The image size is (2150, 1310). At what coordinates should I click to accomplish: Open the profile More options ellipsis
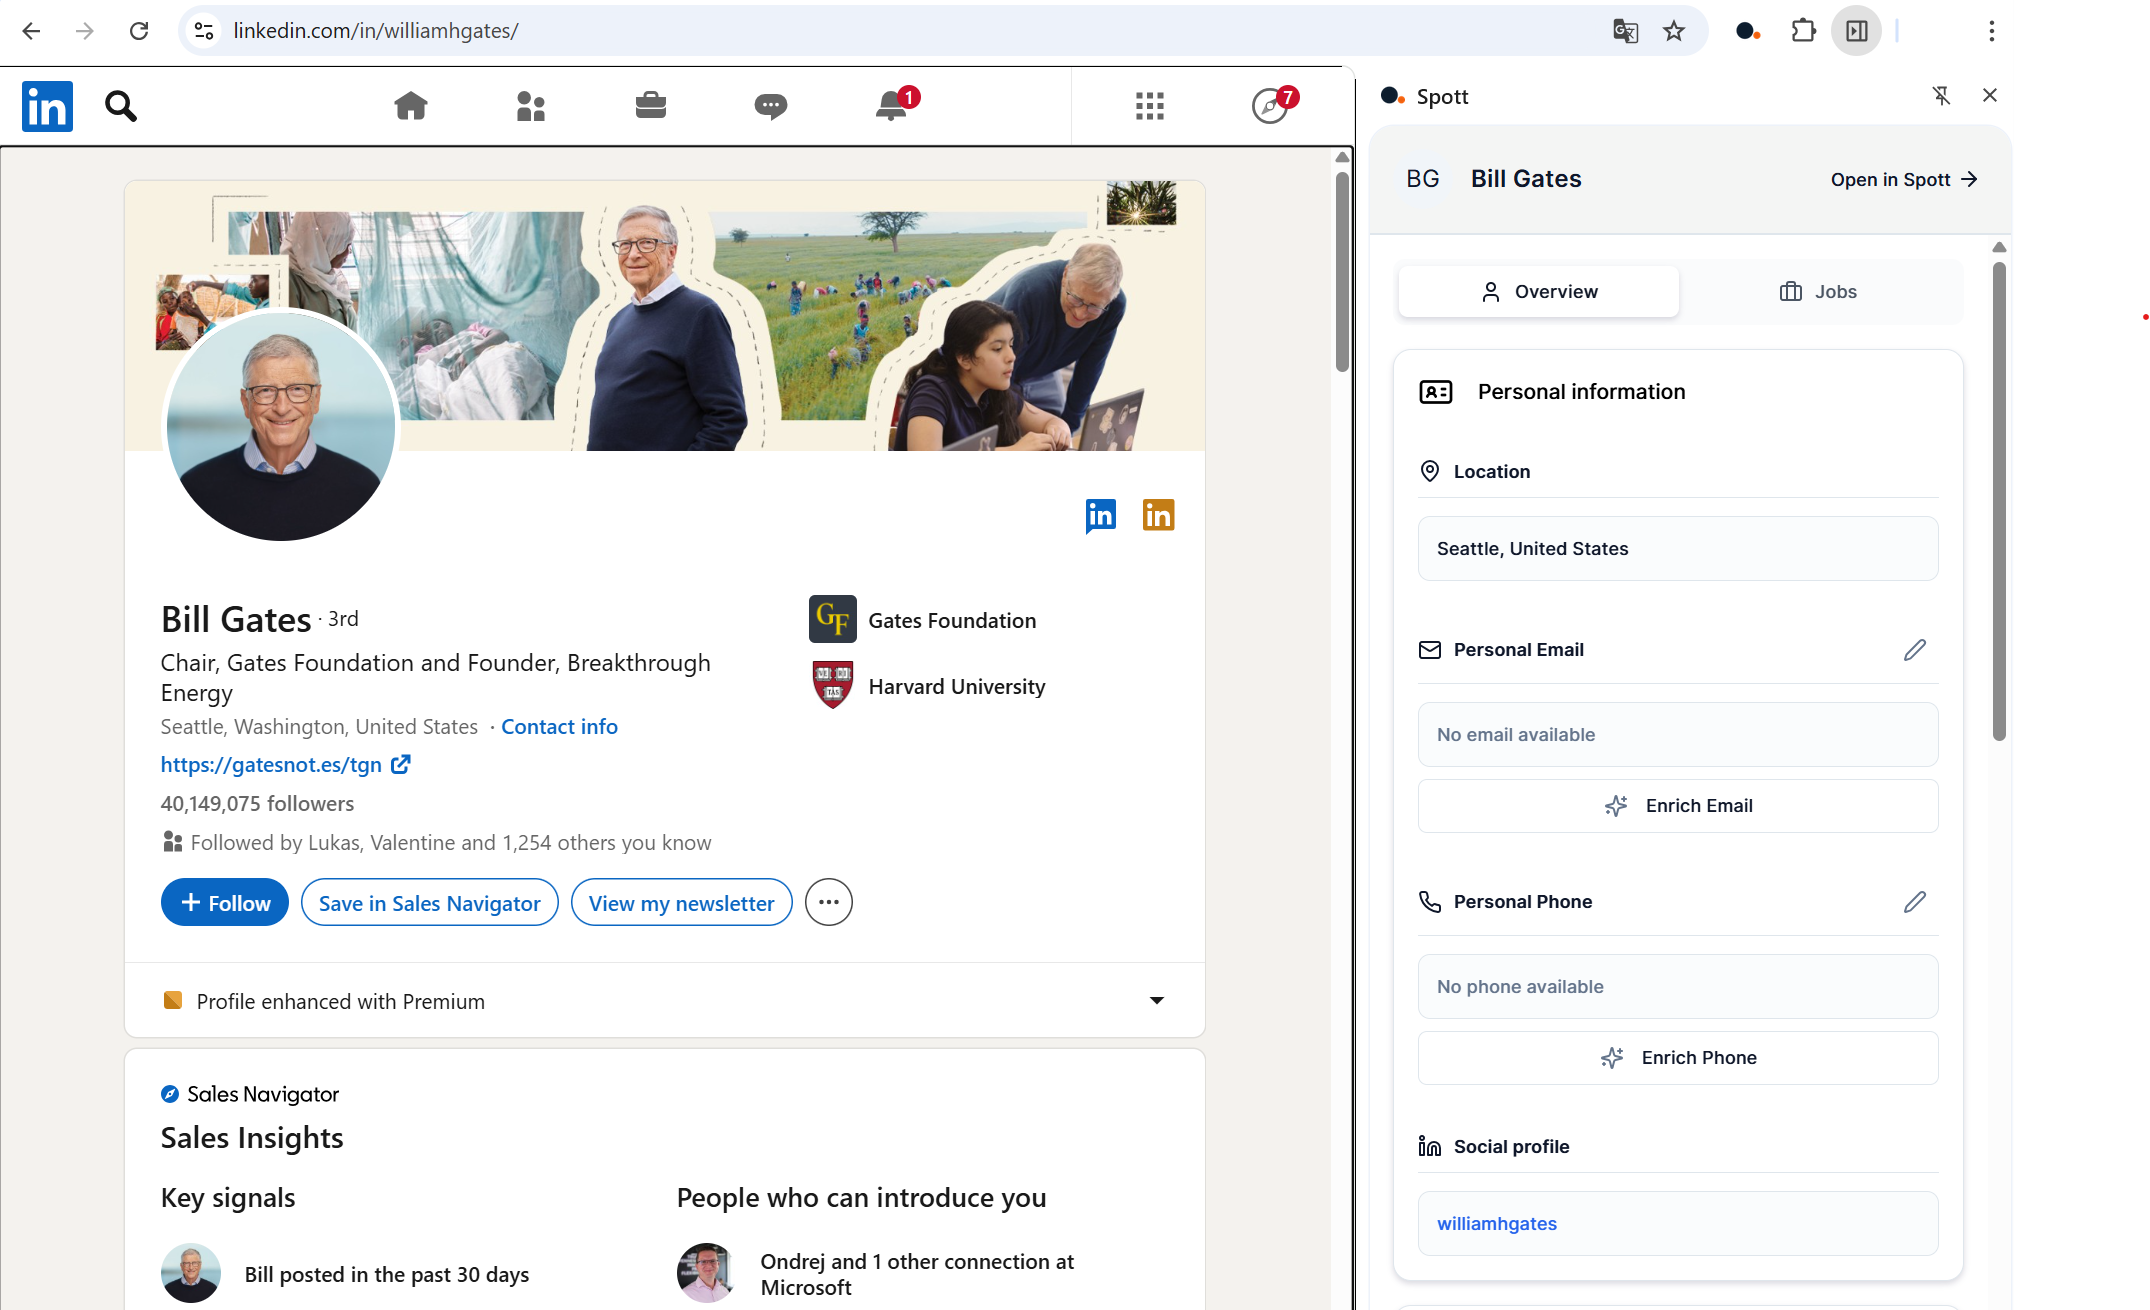[829, 903]
